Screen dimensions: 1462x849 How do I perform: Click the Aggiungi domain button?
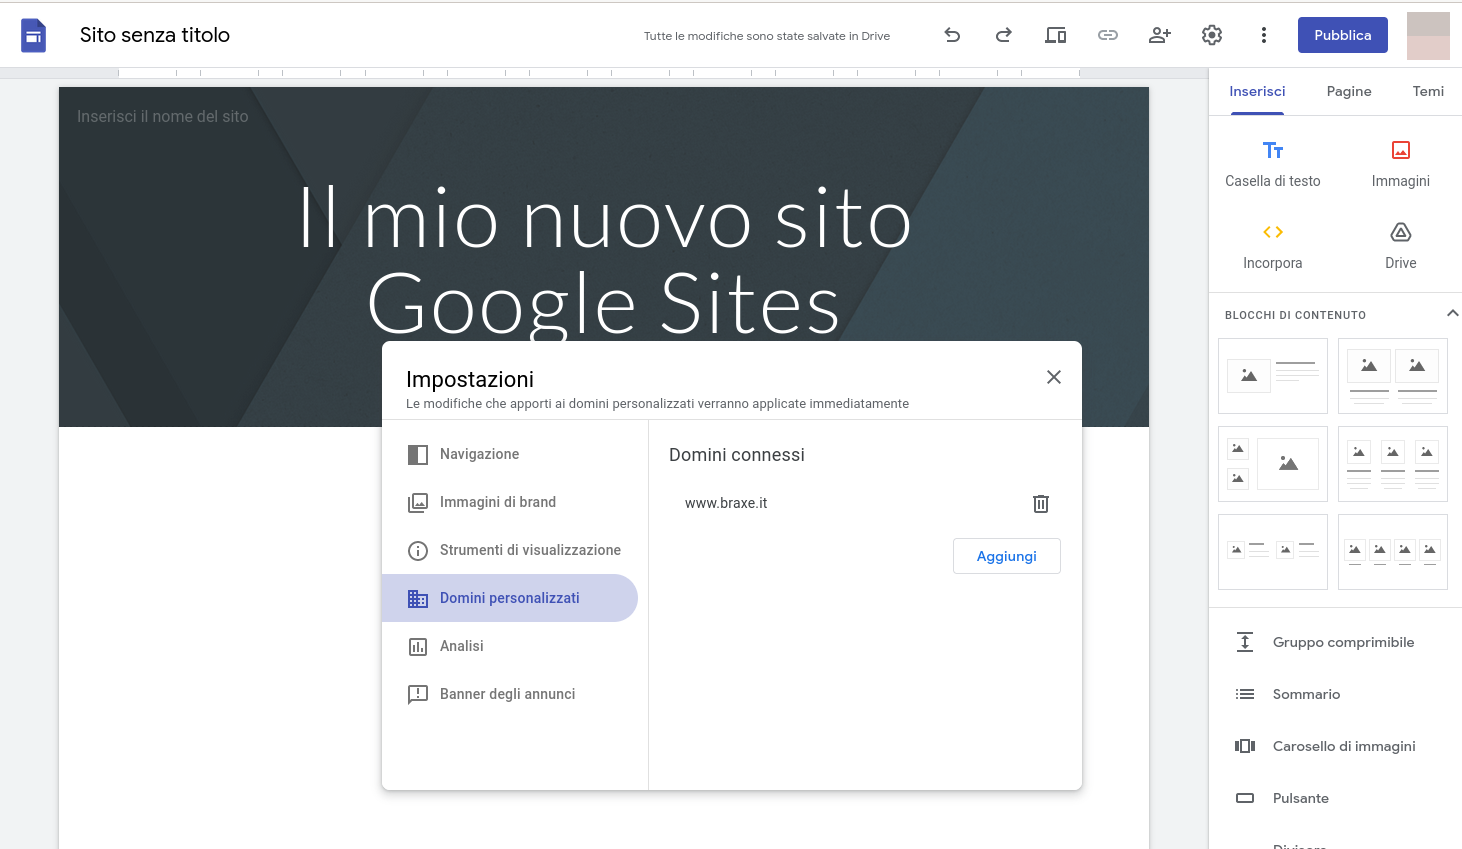point(1007,556)
